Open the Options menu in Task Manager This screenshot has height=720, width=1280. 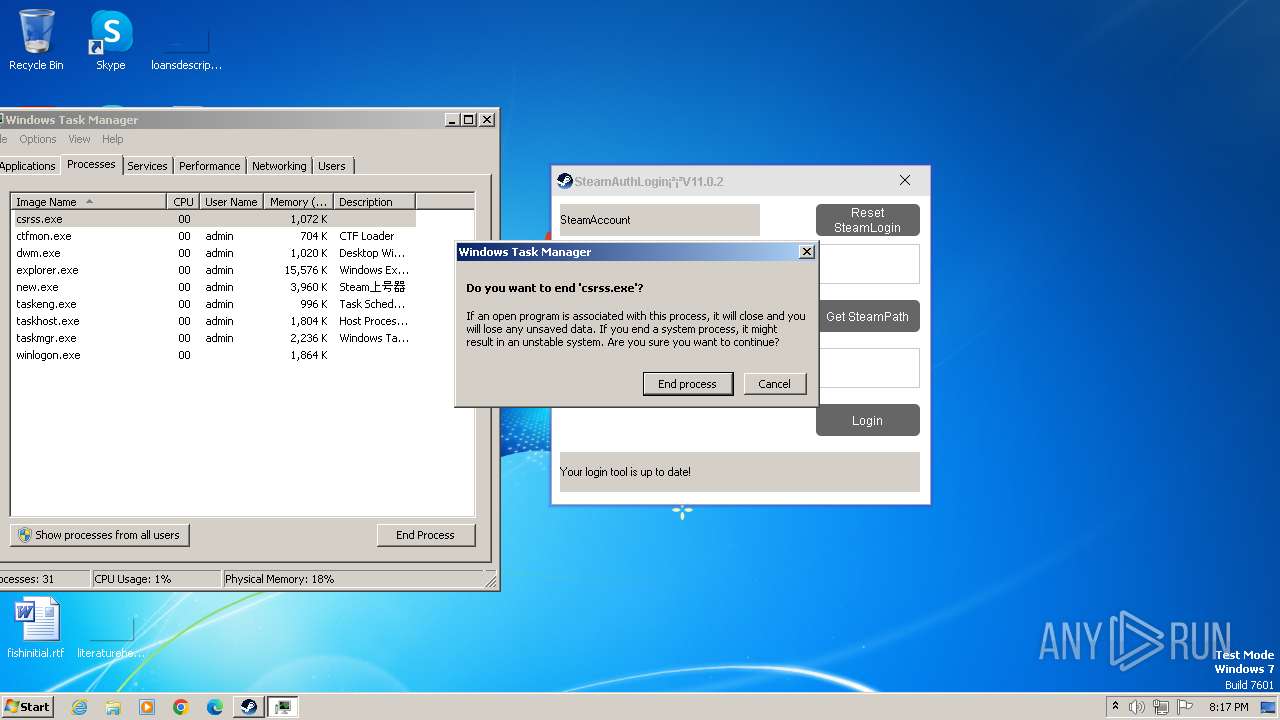click(x=38, y=139)
